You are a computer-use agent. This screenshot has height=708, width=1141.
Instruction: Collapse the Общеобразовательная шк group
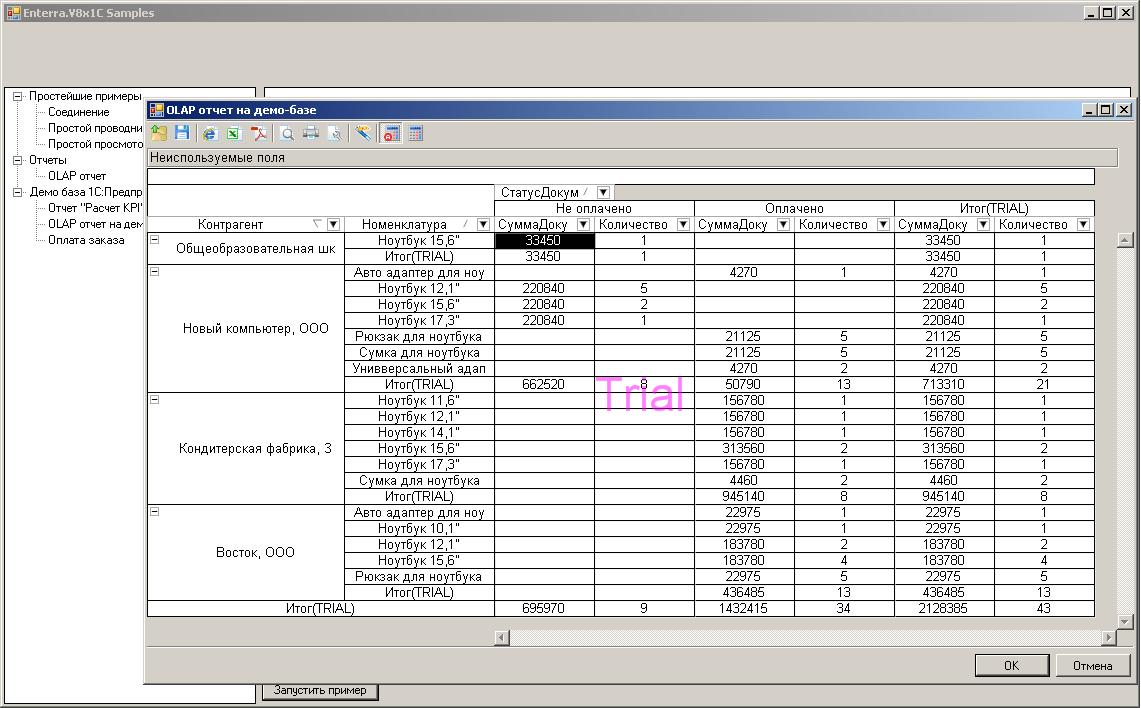[154, 239]
